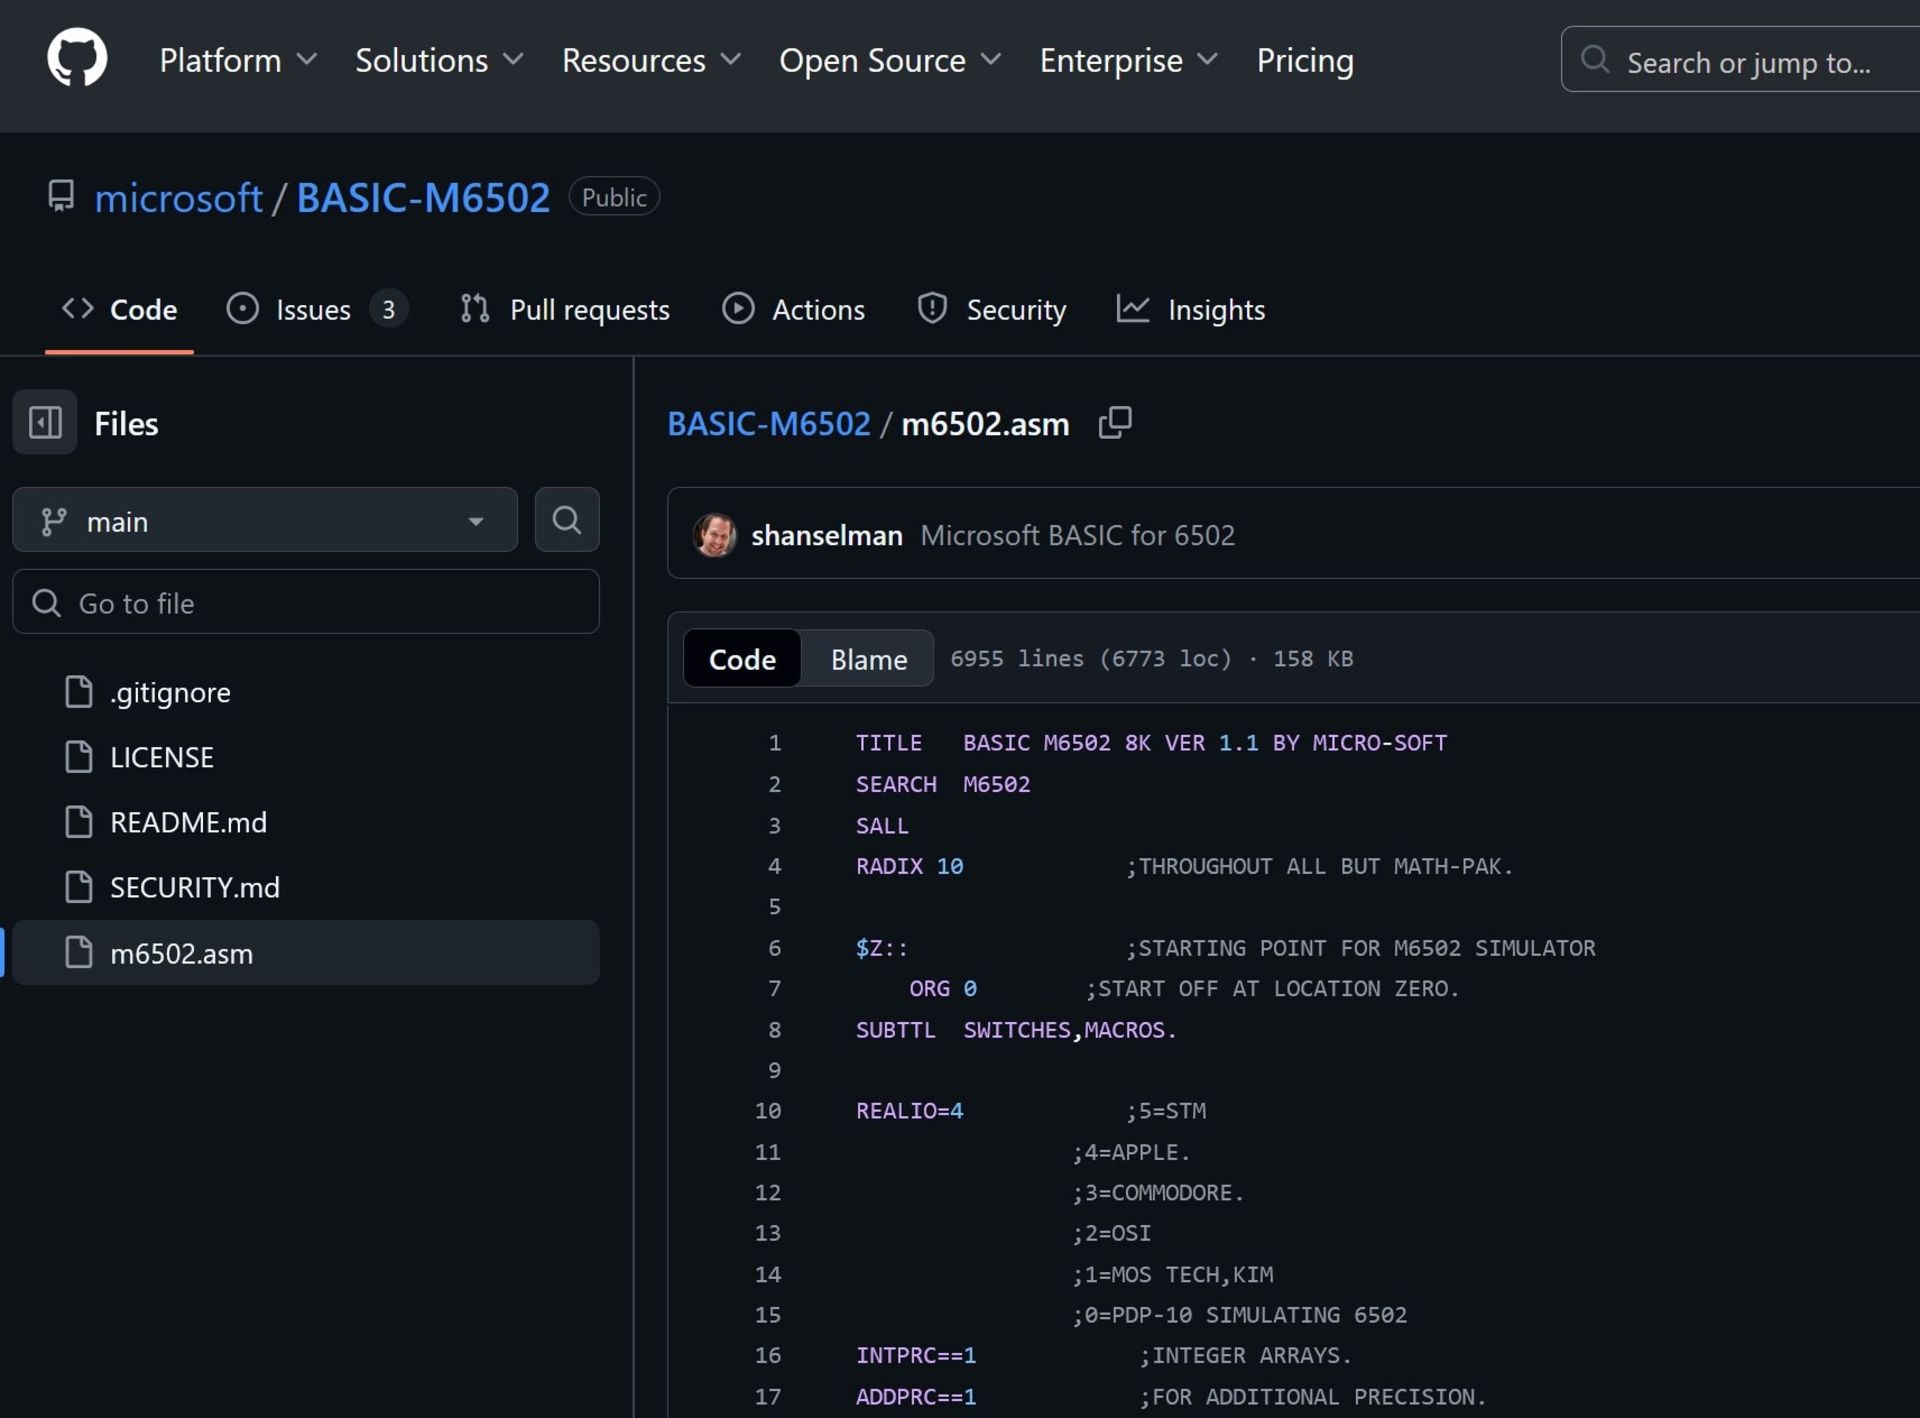Open the main branch dropdown

coord(264,521)
